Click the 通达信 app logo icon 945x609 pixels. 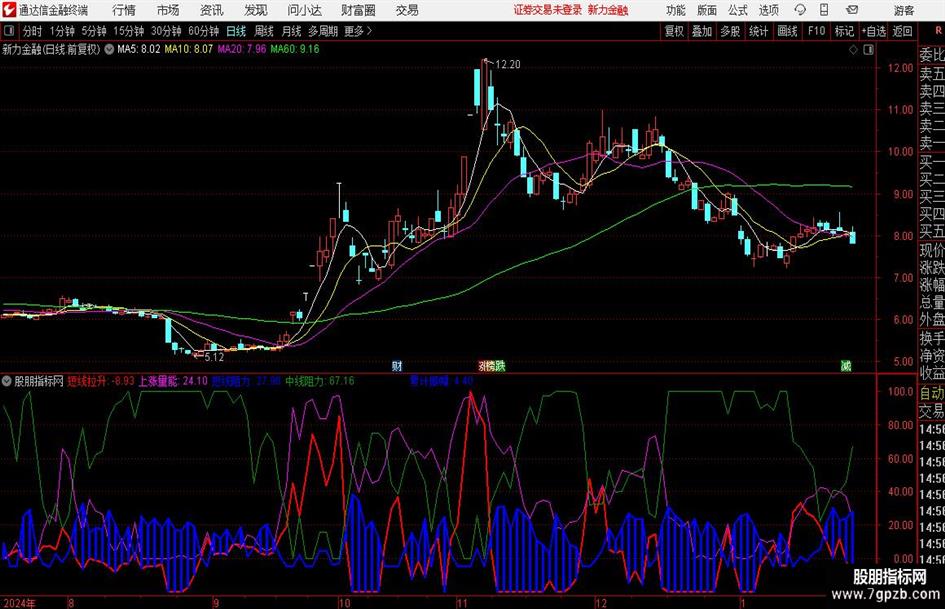[x=9, y=10]
